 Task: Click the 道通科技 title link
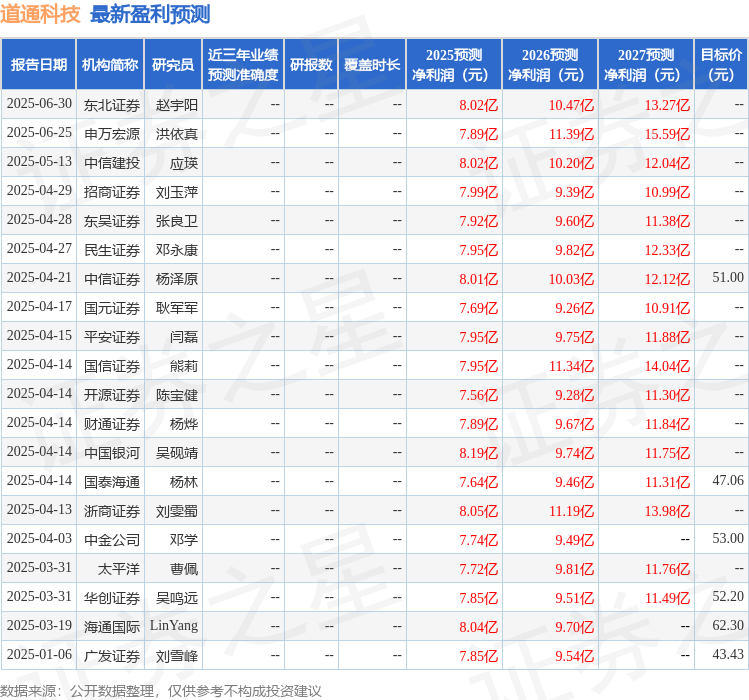pos(41,15)
